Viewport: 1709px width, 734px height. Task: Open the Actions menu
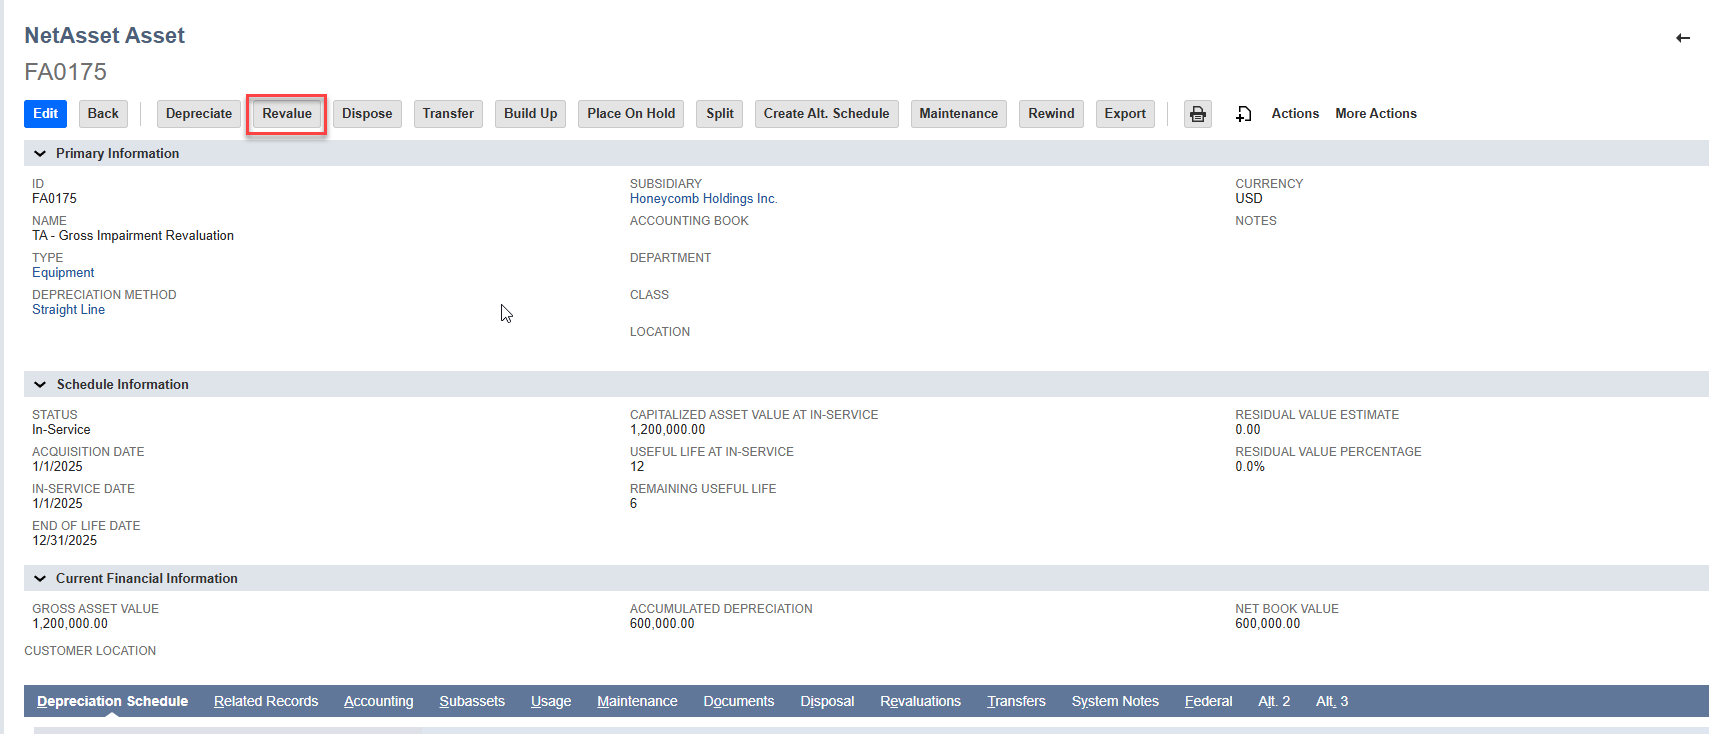tap(1294, 114)
